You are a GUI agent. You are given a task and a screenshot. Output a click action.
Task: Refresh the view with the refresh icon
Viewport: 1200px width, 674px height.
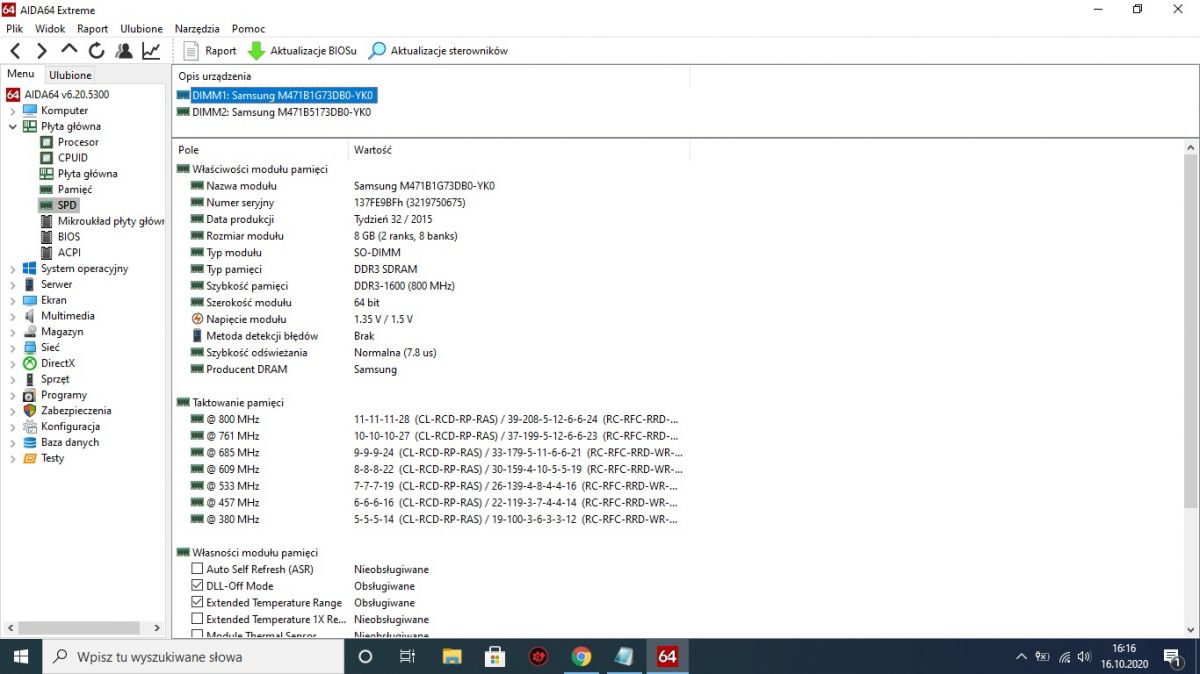click(96, 50)
